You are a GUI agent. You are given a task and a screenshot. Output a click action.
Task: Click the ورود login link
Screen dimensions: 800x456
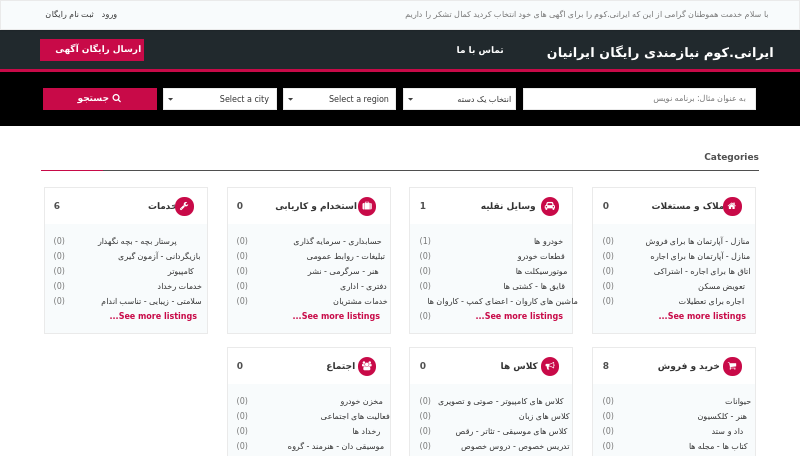pos(109,15)
